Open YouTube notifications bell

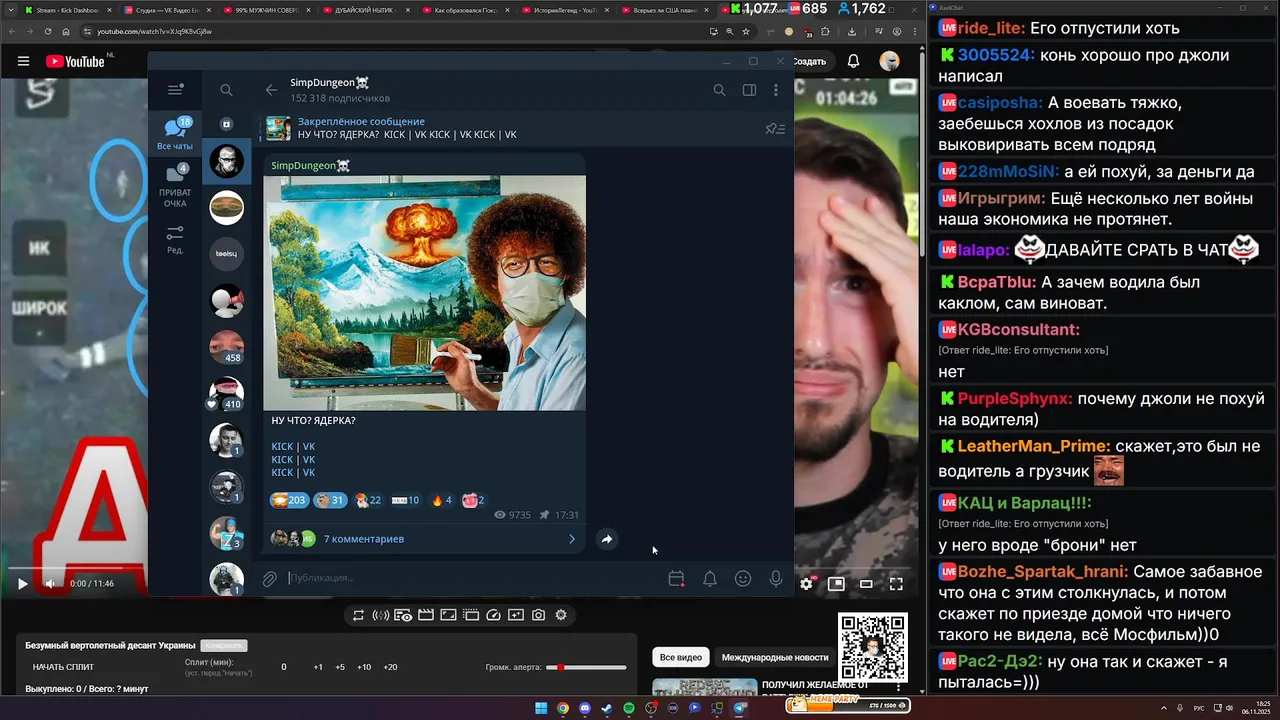click(853, 61)
